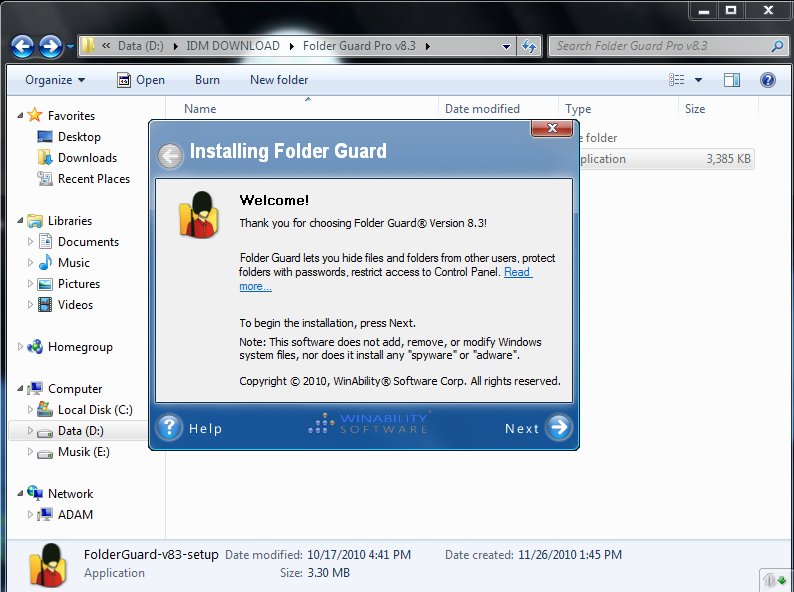Open the Organize menu
The image size is (794, 592).
point(55,80)
